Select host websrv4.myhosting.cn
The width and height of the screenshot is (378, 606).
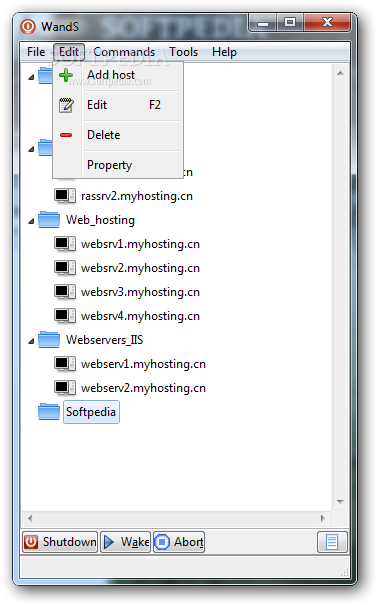(x=140, y=316)
